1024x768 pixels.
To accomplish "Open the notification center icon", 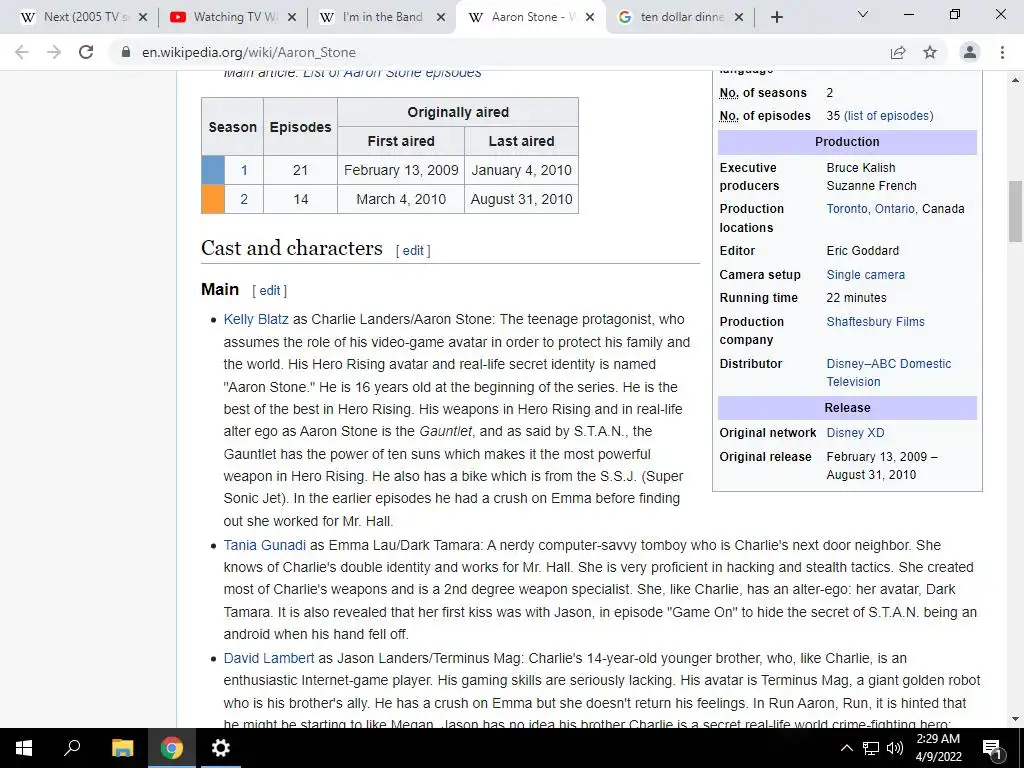I will 992,748.
